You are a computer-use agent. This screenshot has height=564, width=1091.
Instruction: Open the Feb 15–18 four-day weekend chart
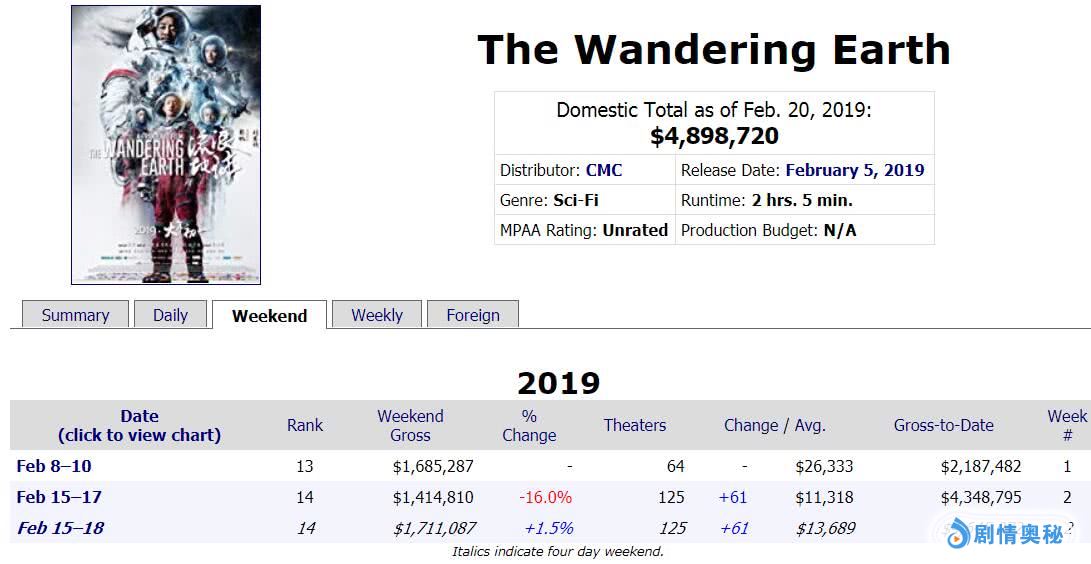pyautogui.click(x=60, y=528)
